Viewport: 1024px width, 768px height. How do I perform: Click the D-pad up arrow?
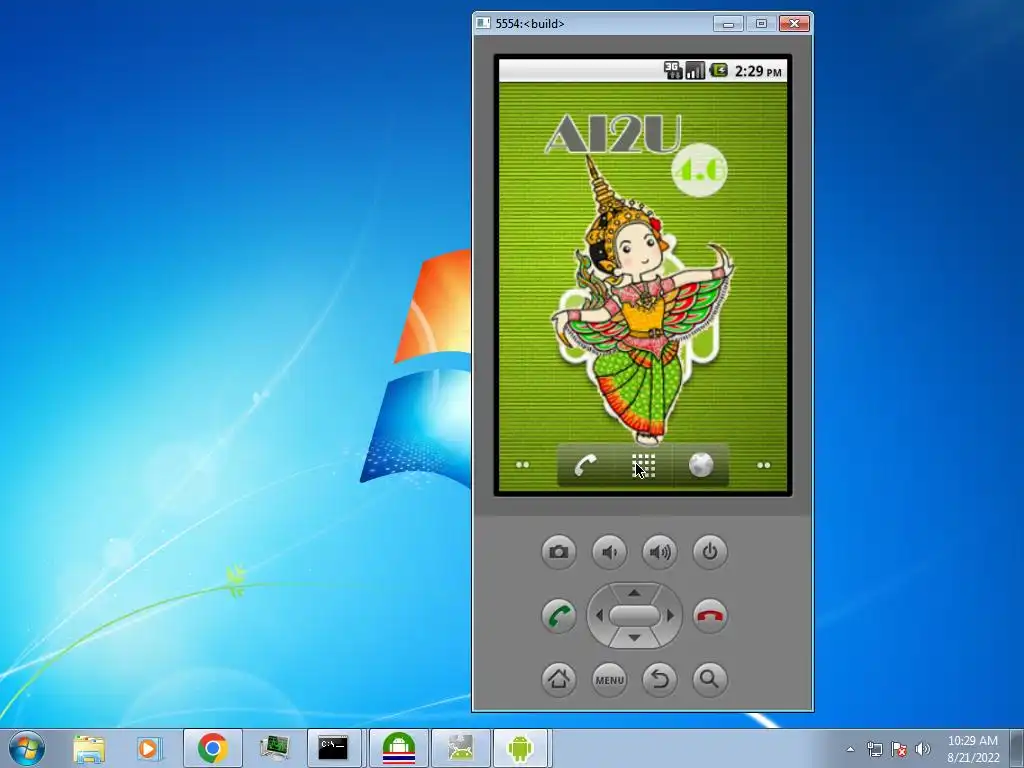634,592
